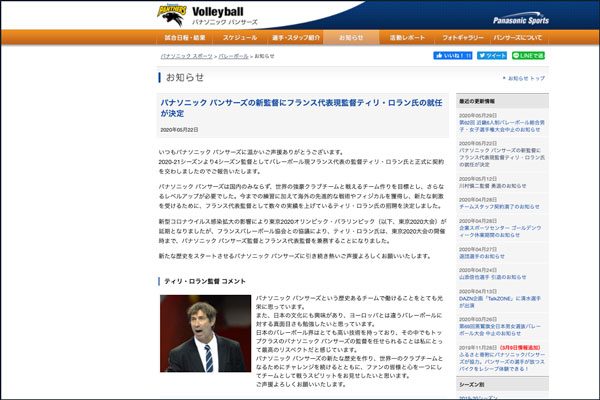Click the バレーボール breadcrumb link
This screenshot has width=600, height=400.
pyautogui.click(x=234, y=56)
